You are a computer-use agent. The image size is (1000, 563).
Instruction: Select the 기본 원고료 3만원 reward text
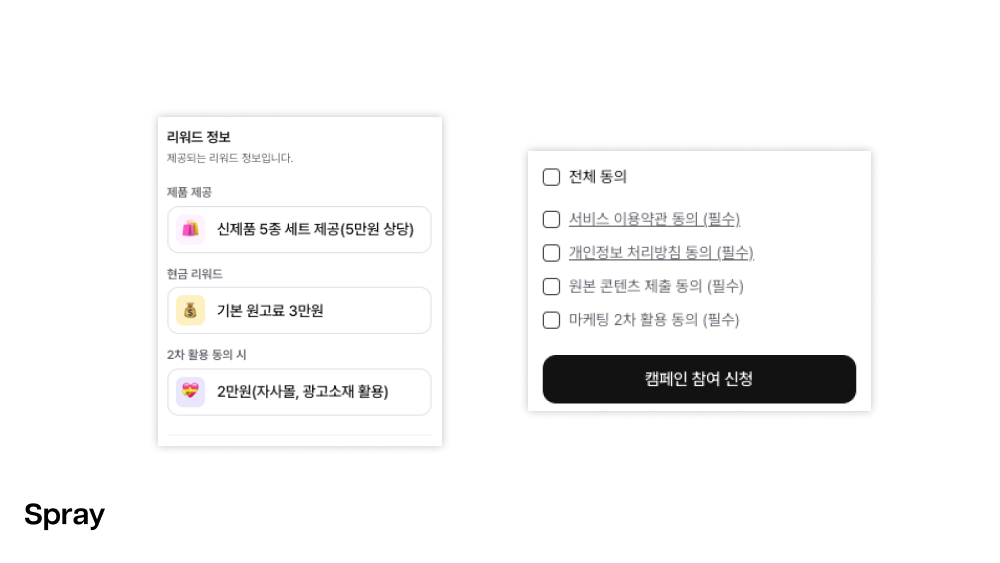[x=270, y=310]
